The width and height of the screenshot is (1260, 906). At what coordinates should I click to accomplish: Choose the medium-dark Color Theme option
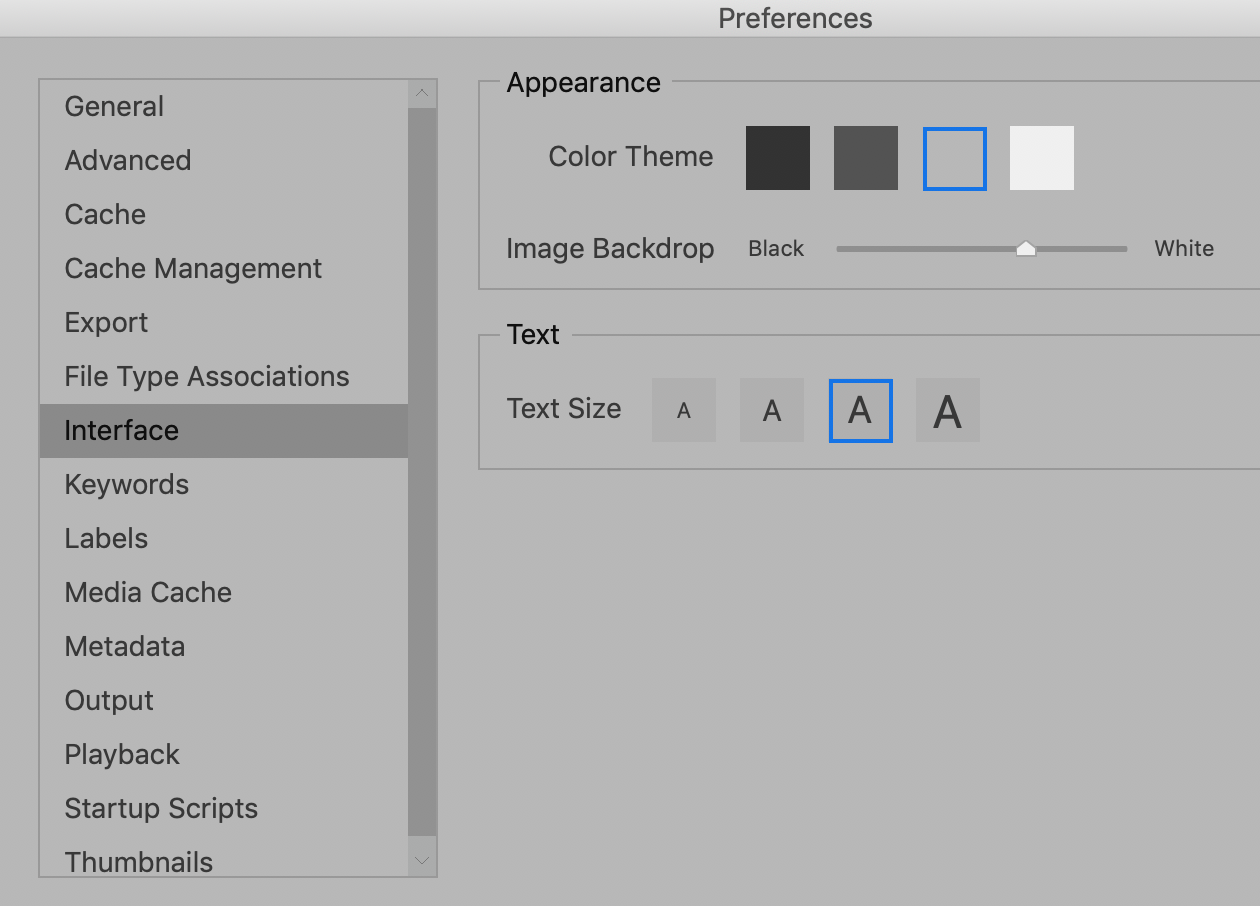coord(865,158)
